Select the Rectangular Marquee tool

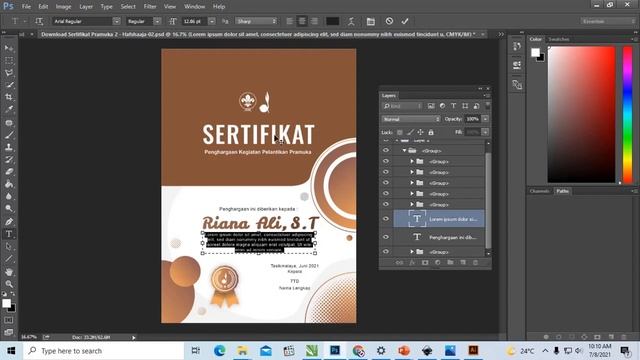point(9,60)
